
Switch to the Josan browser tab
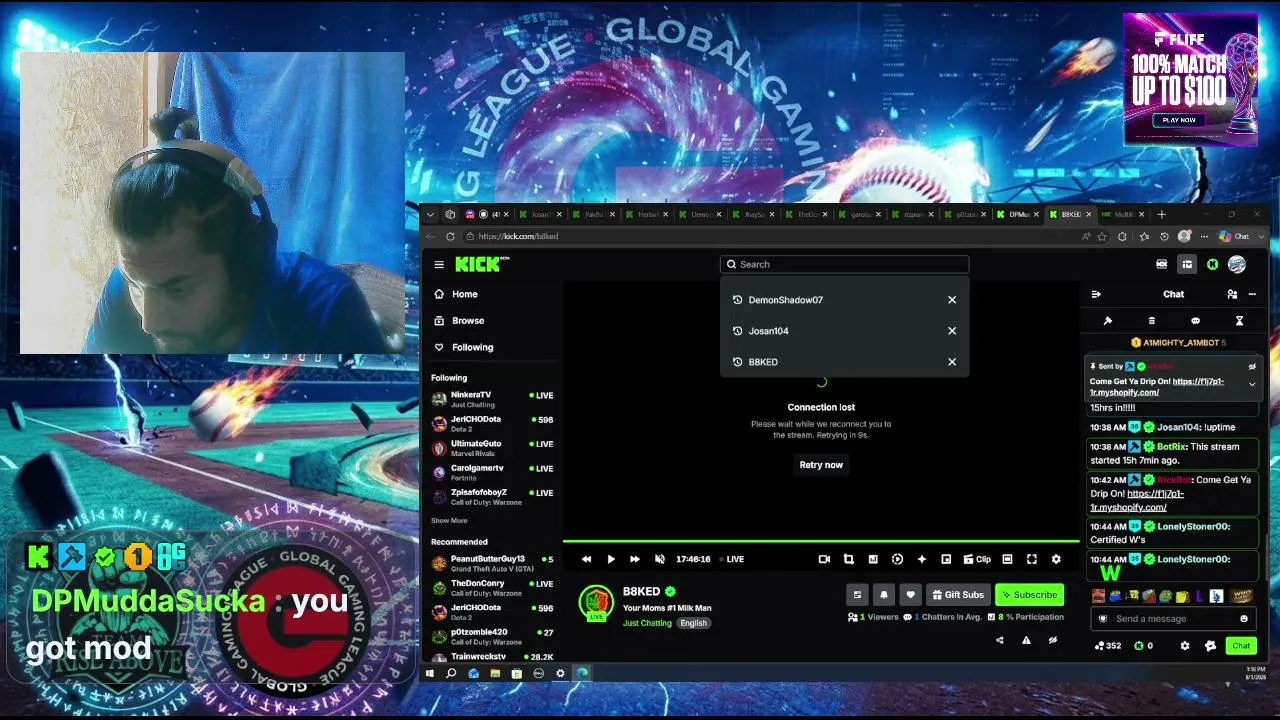[541, 214]
